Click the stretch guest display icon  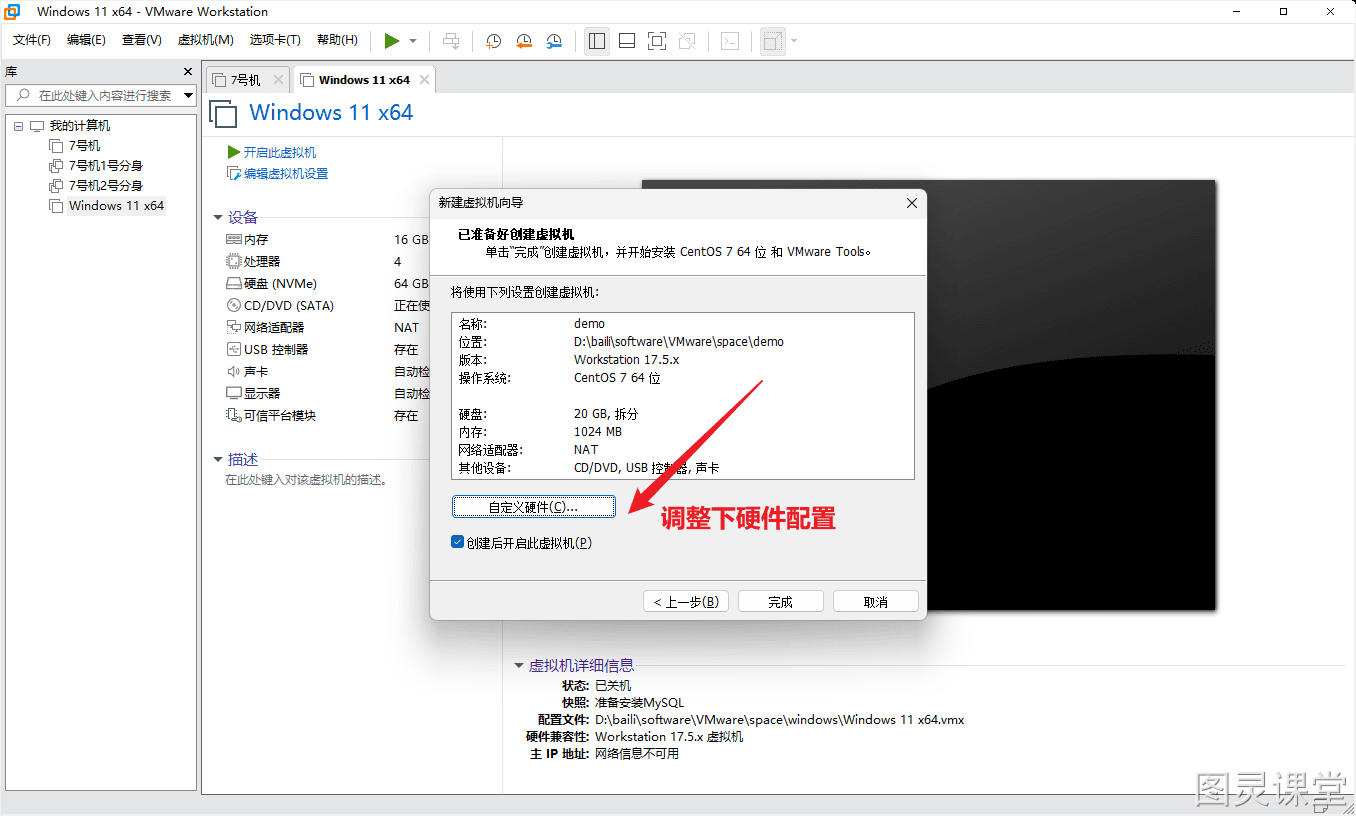(773, 41)
